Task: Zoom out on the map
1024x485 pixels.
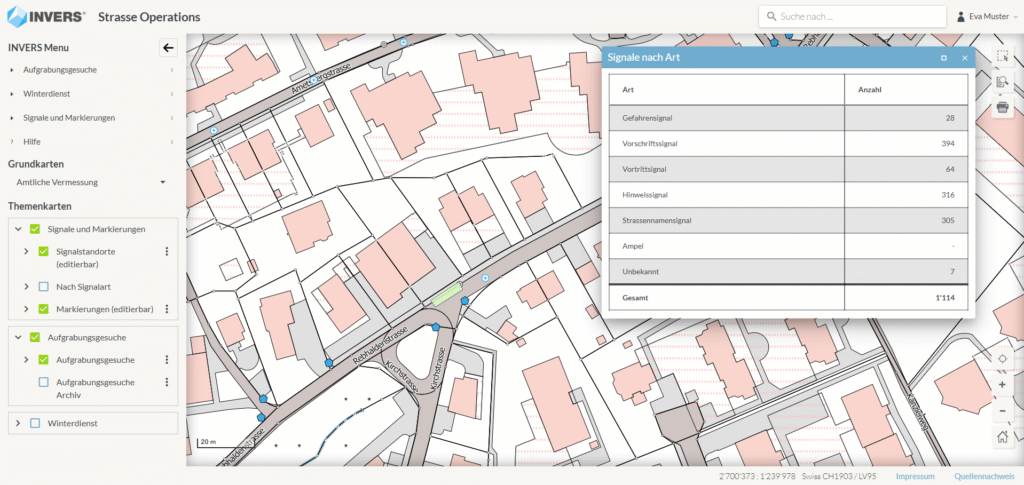Action: pyautogui.click(x=1002, y=411)
